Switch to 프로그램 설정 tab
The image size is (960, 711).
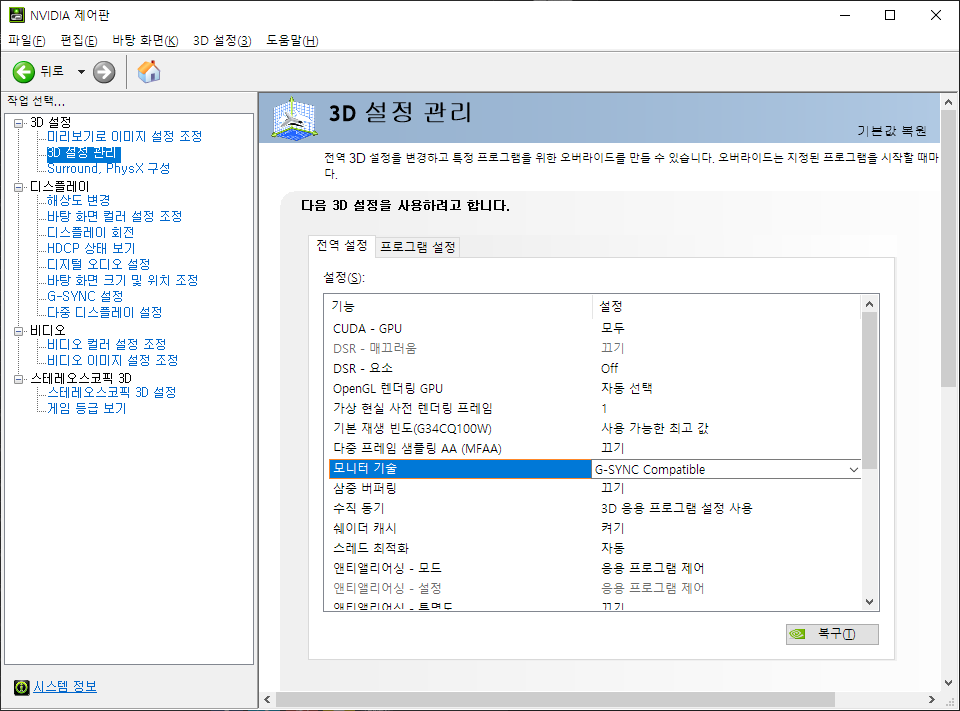[418, 247]
